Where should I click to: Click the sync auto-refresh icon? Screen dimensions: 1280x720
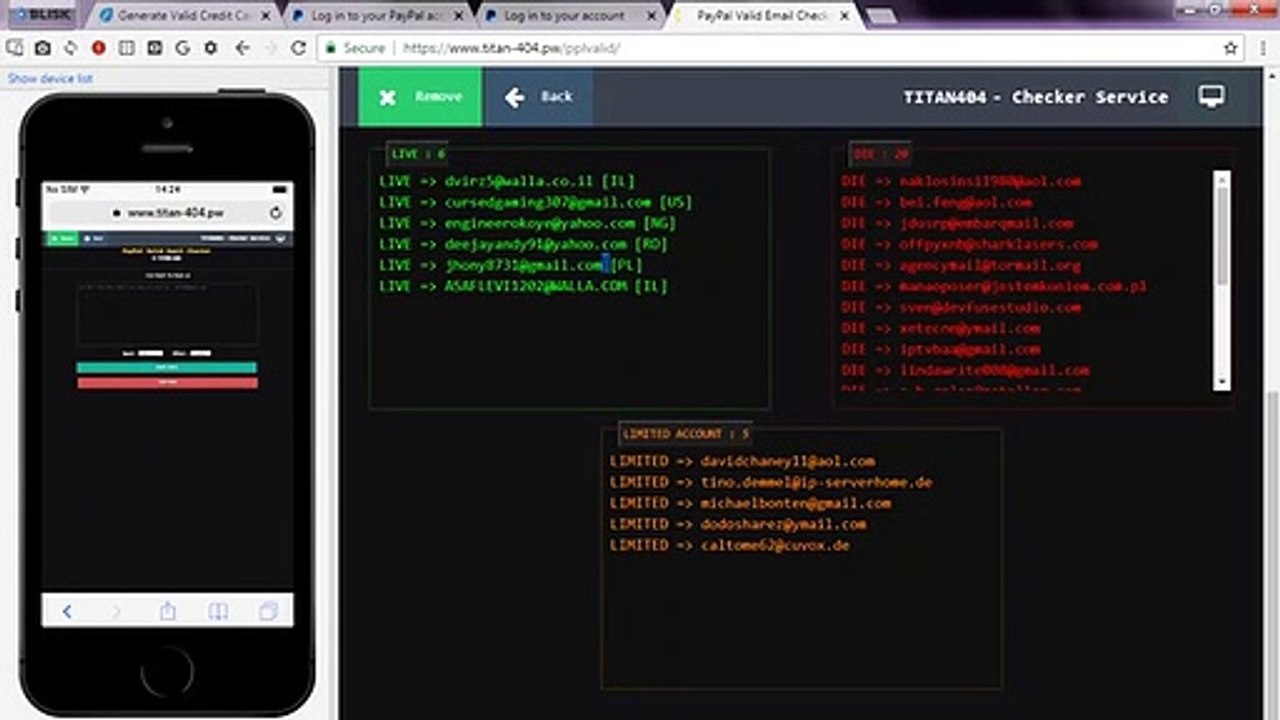[x=71, y=48]
